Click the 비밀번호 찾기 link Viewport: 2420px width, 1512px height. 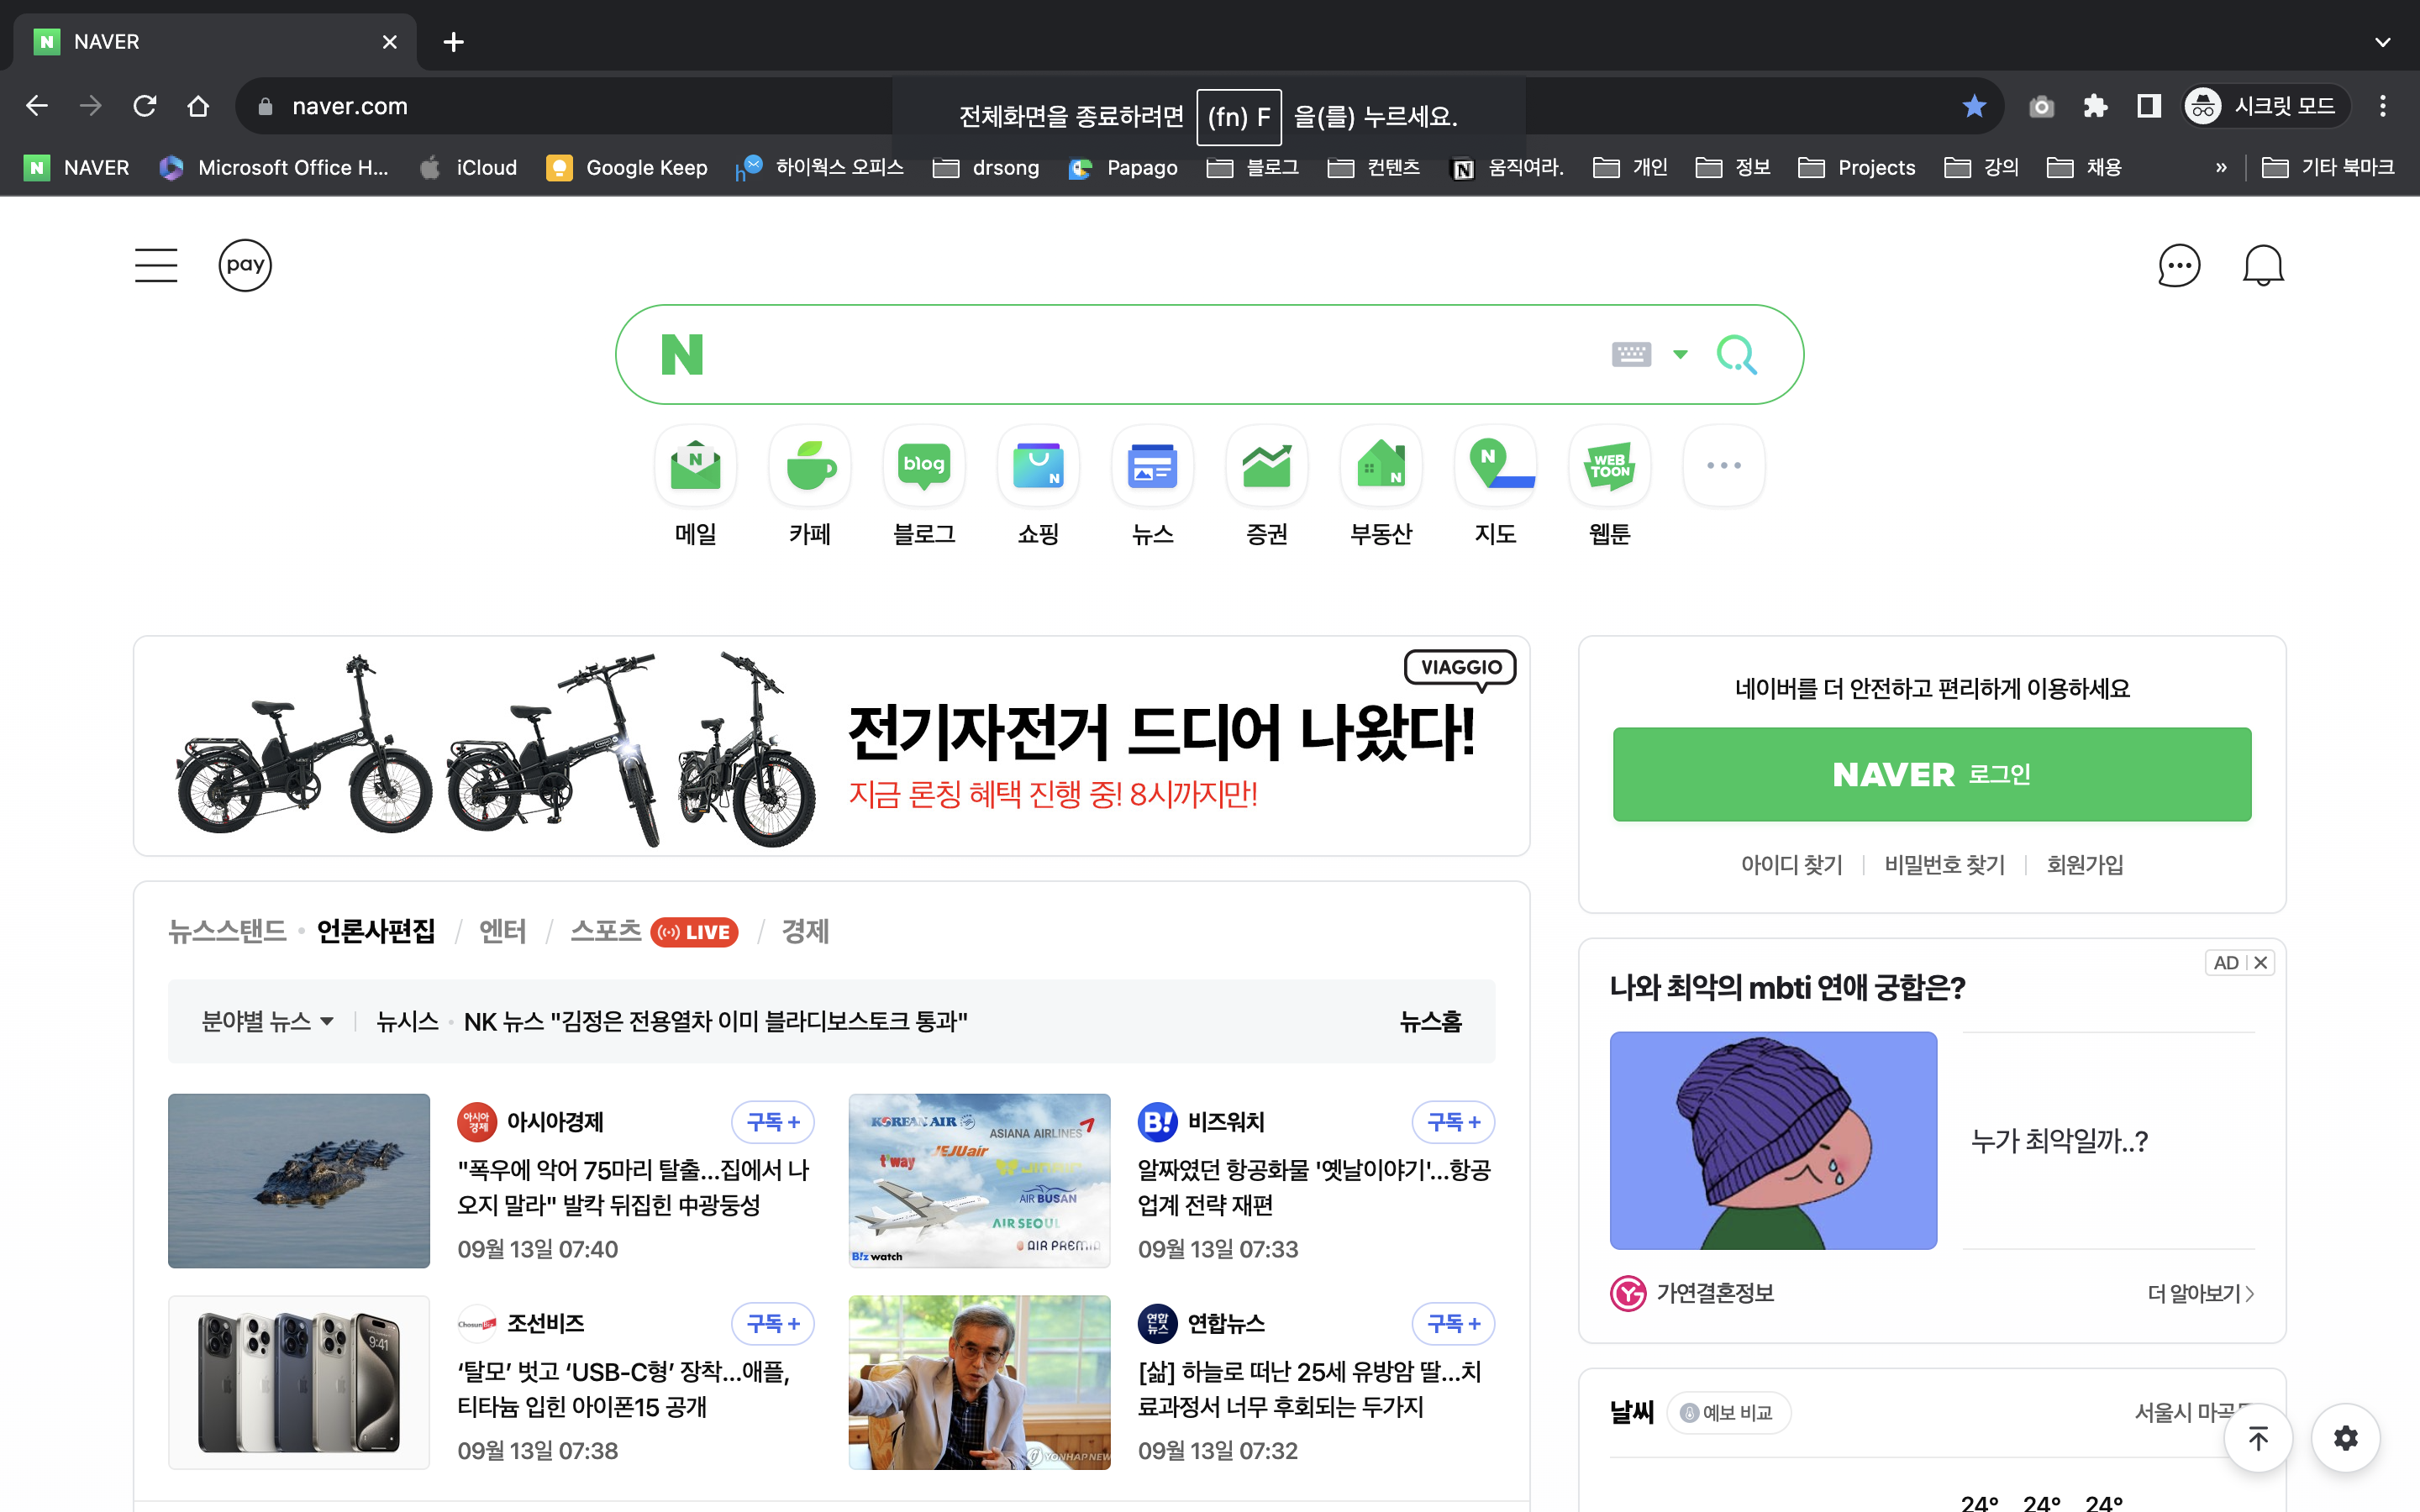point(1944,864)
